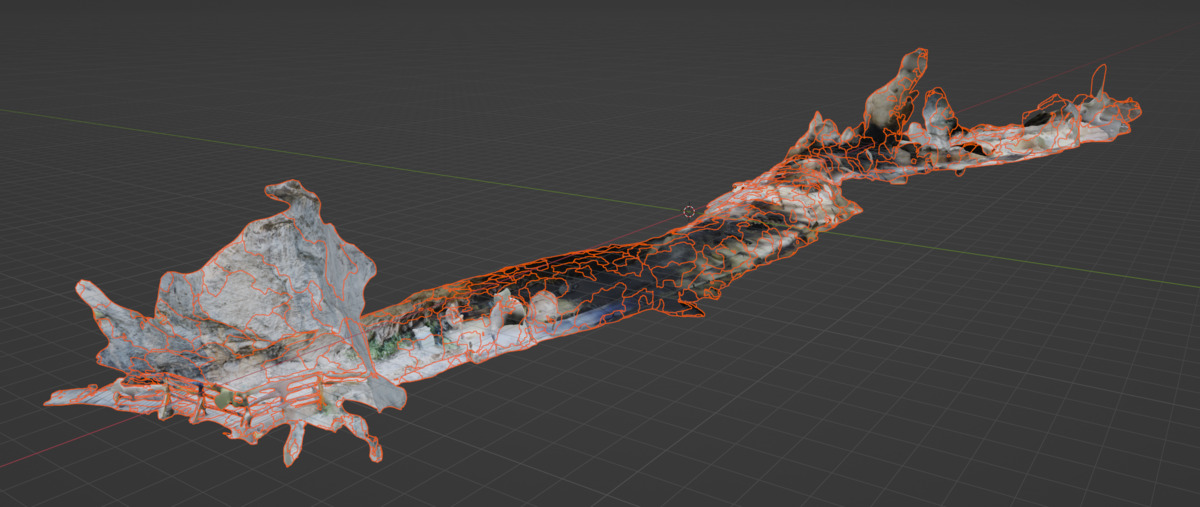Click the green Y axis line right of the mesh

tap(1000, 256)
